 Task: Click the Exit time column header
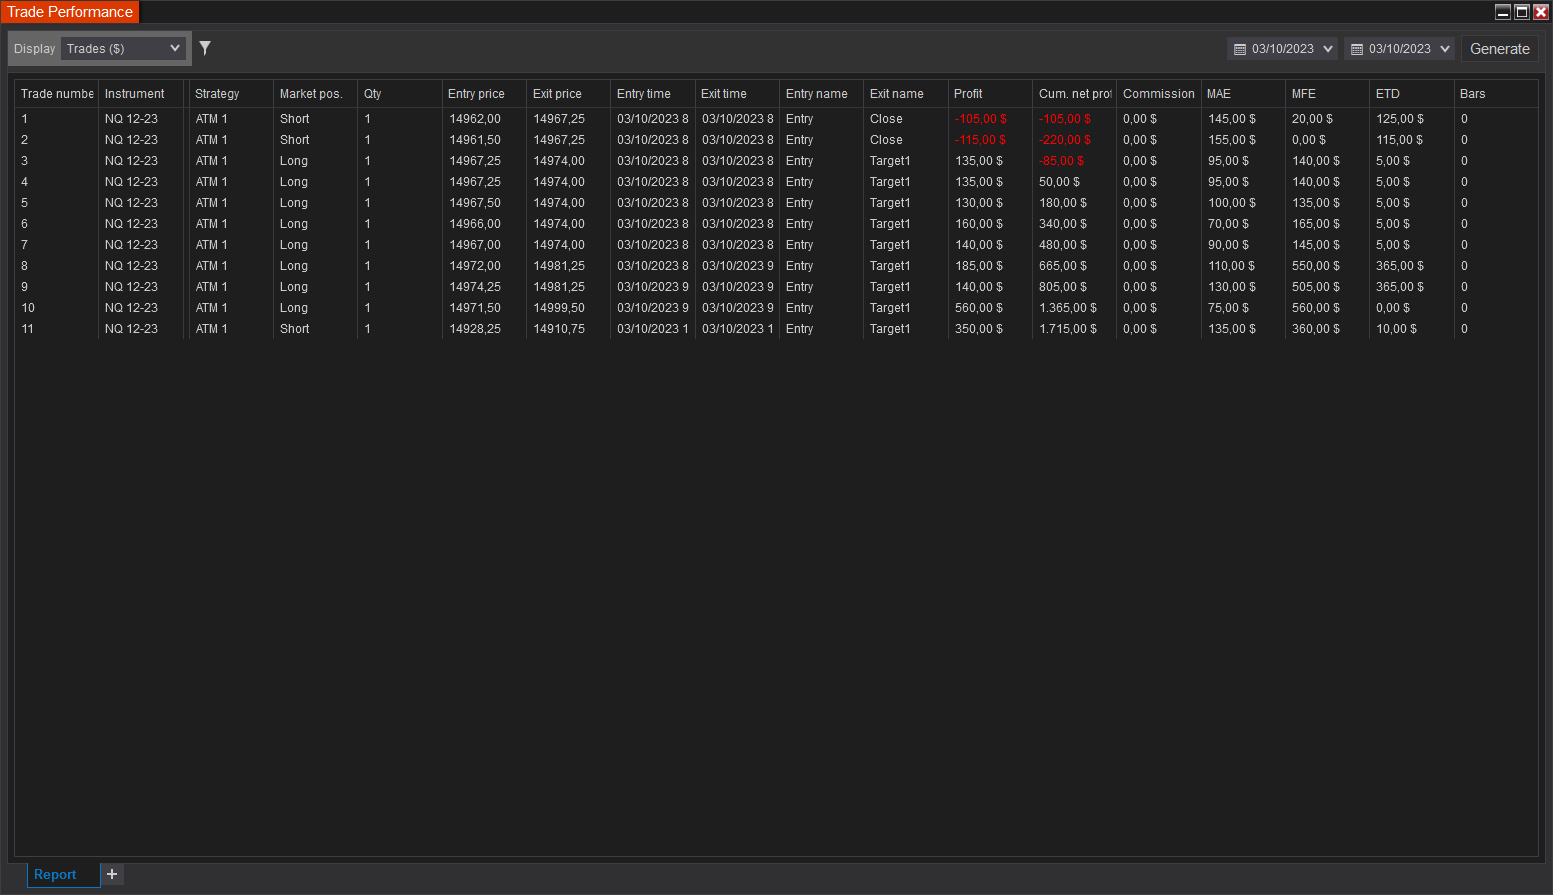(x=723, y=94)
